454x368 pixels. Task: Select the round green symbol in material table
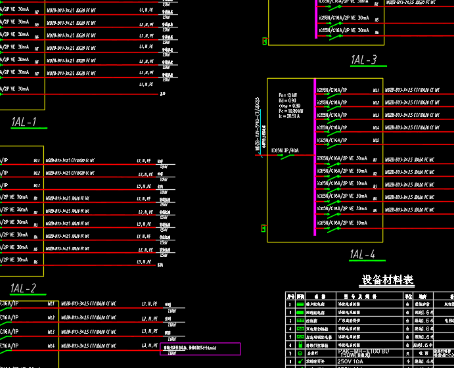[300, 353]
